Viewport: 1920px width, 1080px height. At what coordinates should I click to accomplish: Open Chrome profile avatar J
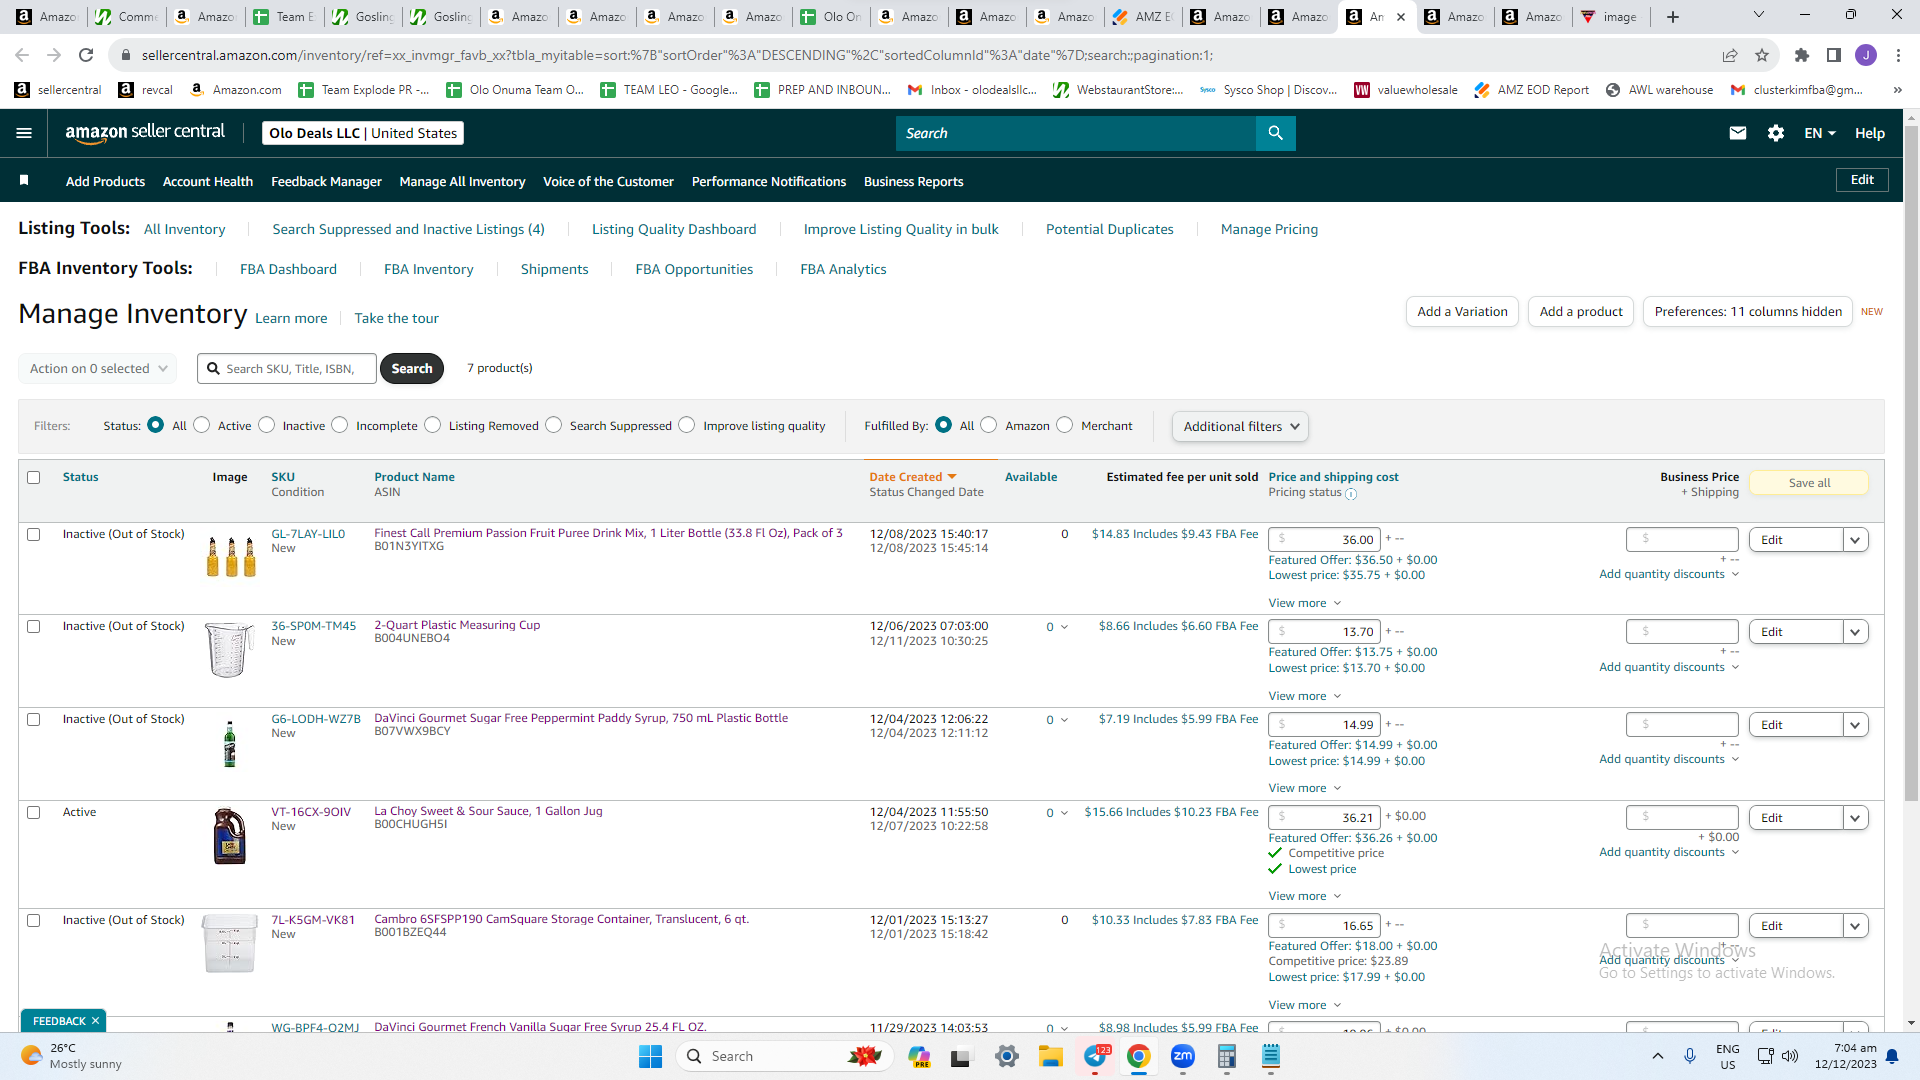1866,55
